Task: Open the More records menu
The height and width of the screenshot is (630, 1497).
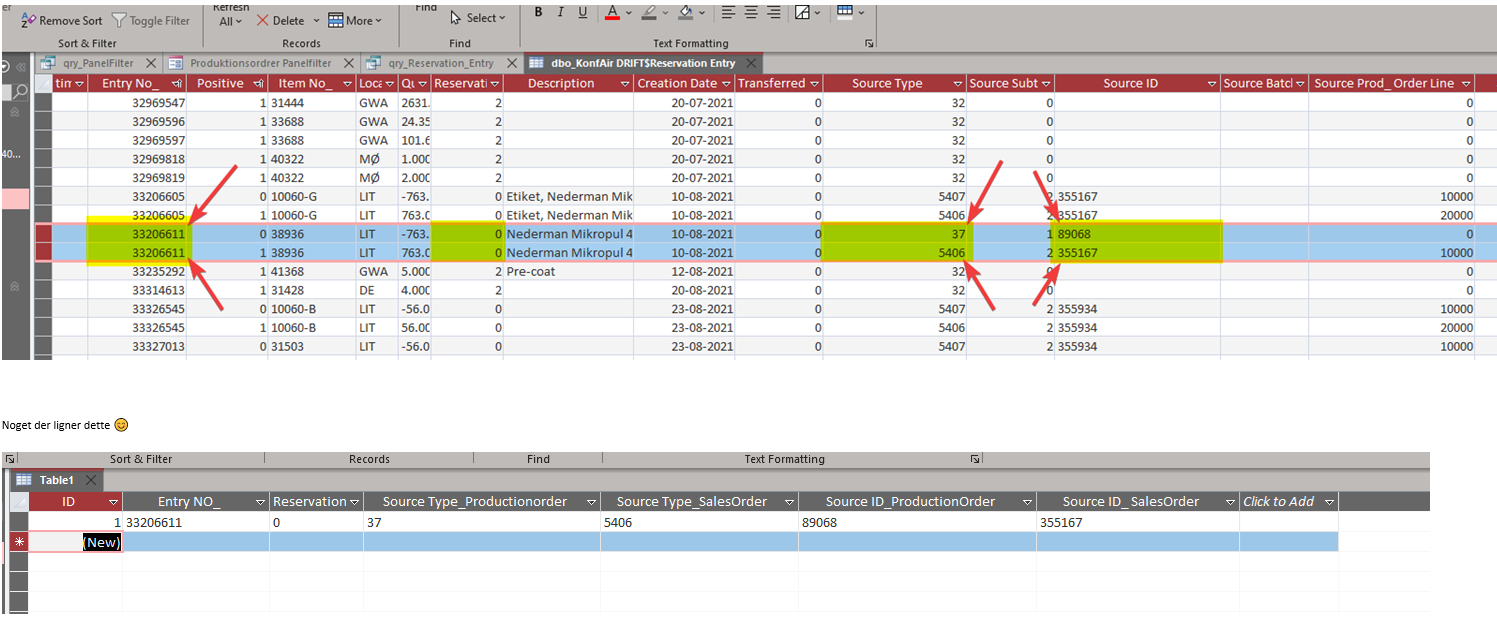Action: click(356, 20)
